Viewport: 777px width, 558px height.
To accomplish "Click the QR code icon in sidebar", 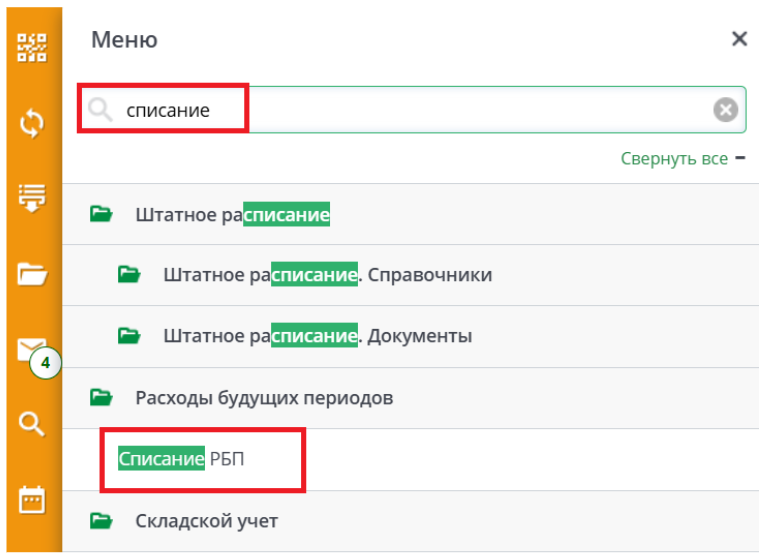I will [32, 49].
